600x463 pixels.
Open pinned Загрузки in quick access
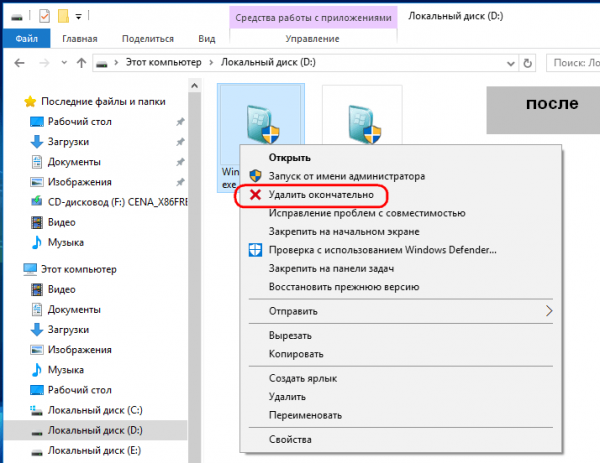point(68,142)
